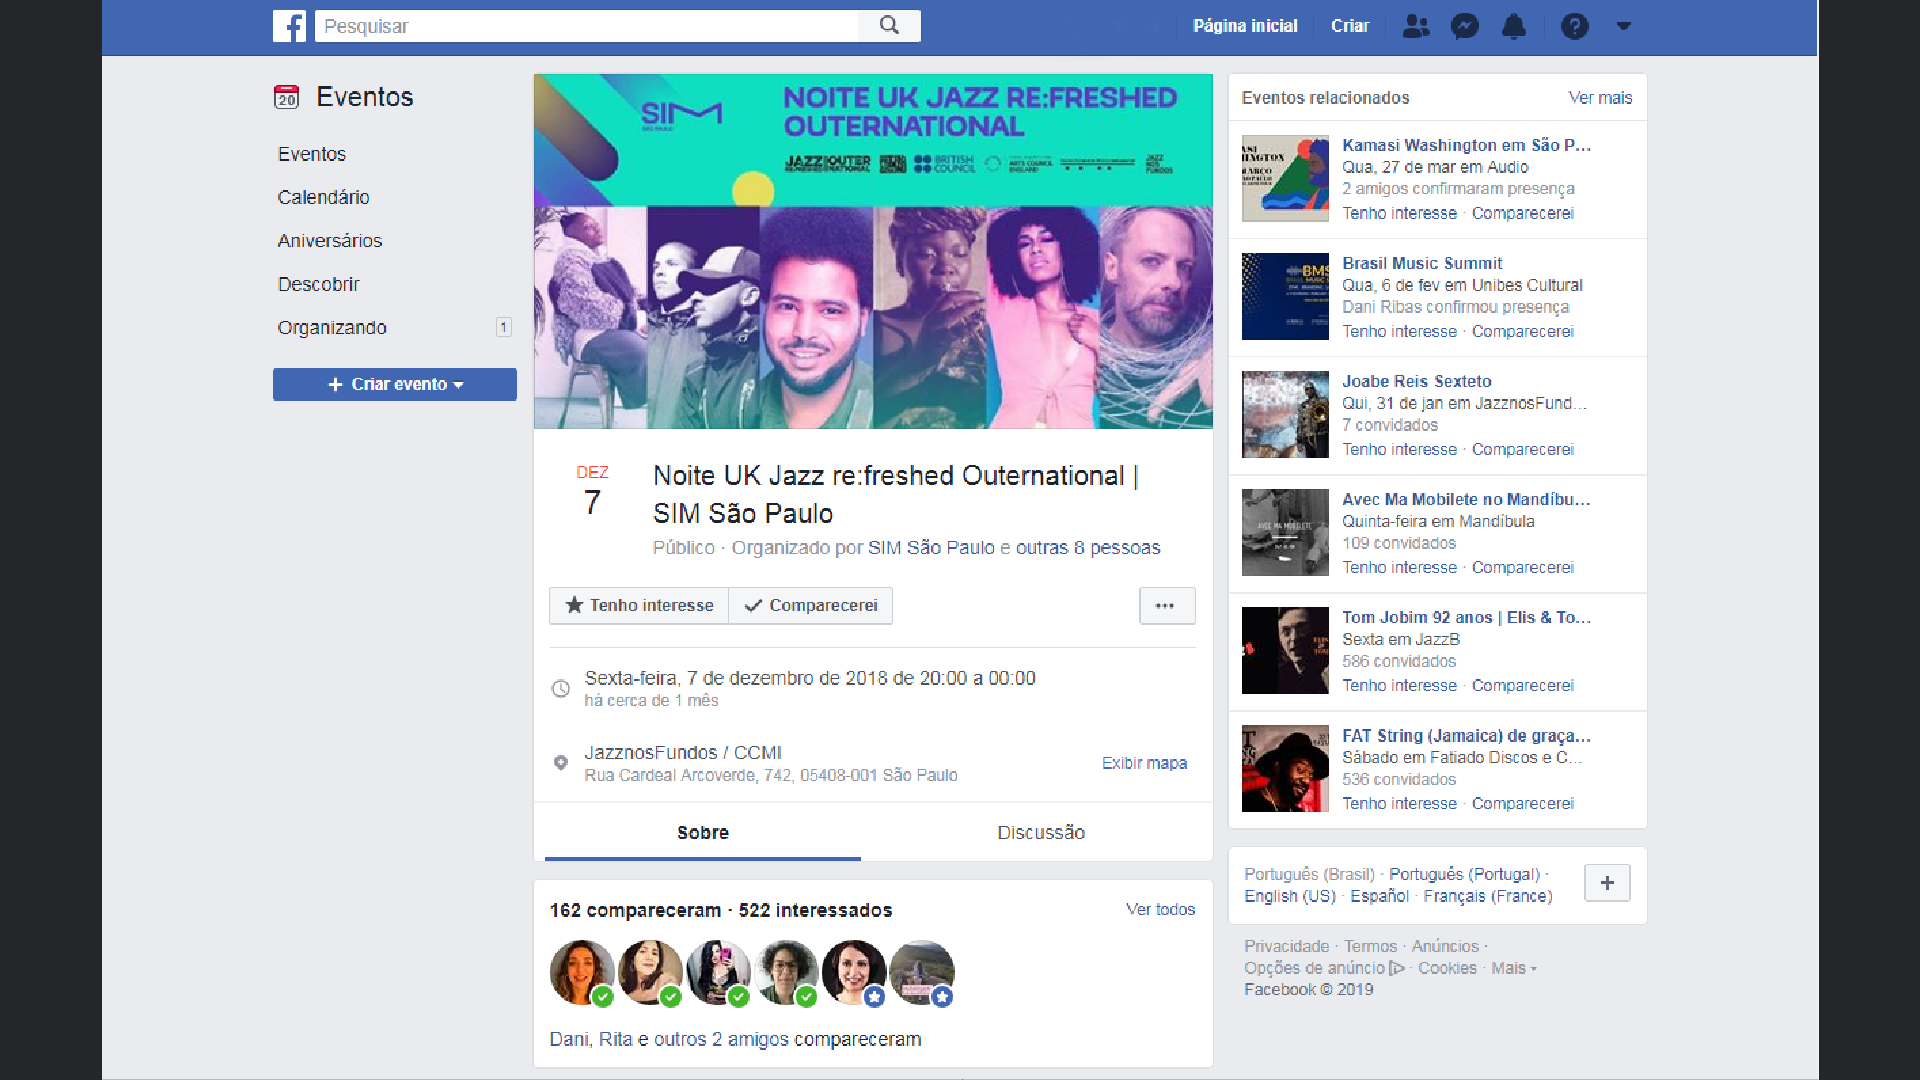
Task: Expand the Mais footer menu
Action: coord(1513,968)
